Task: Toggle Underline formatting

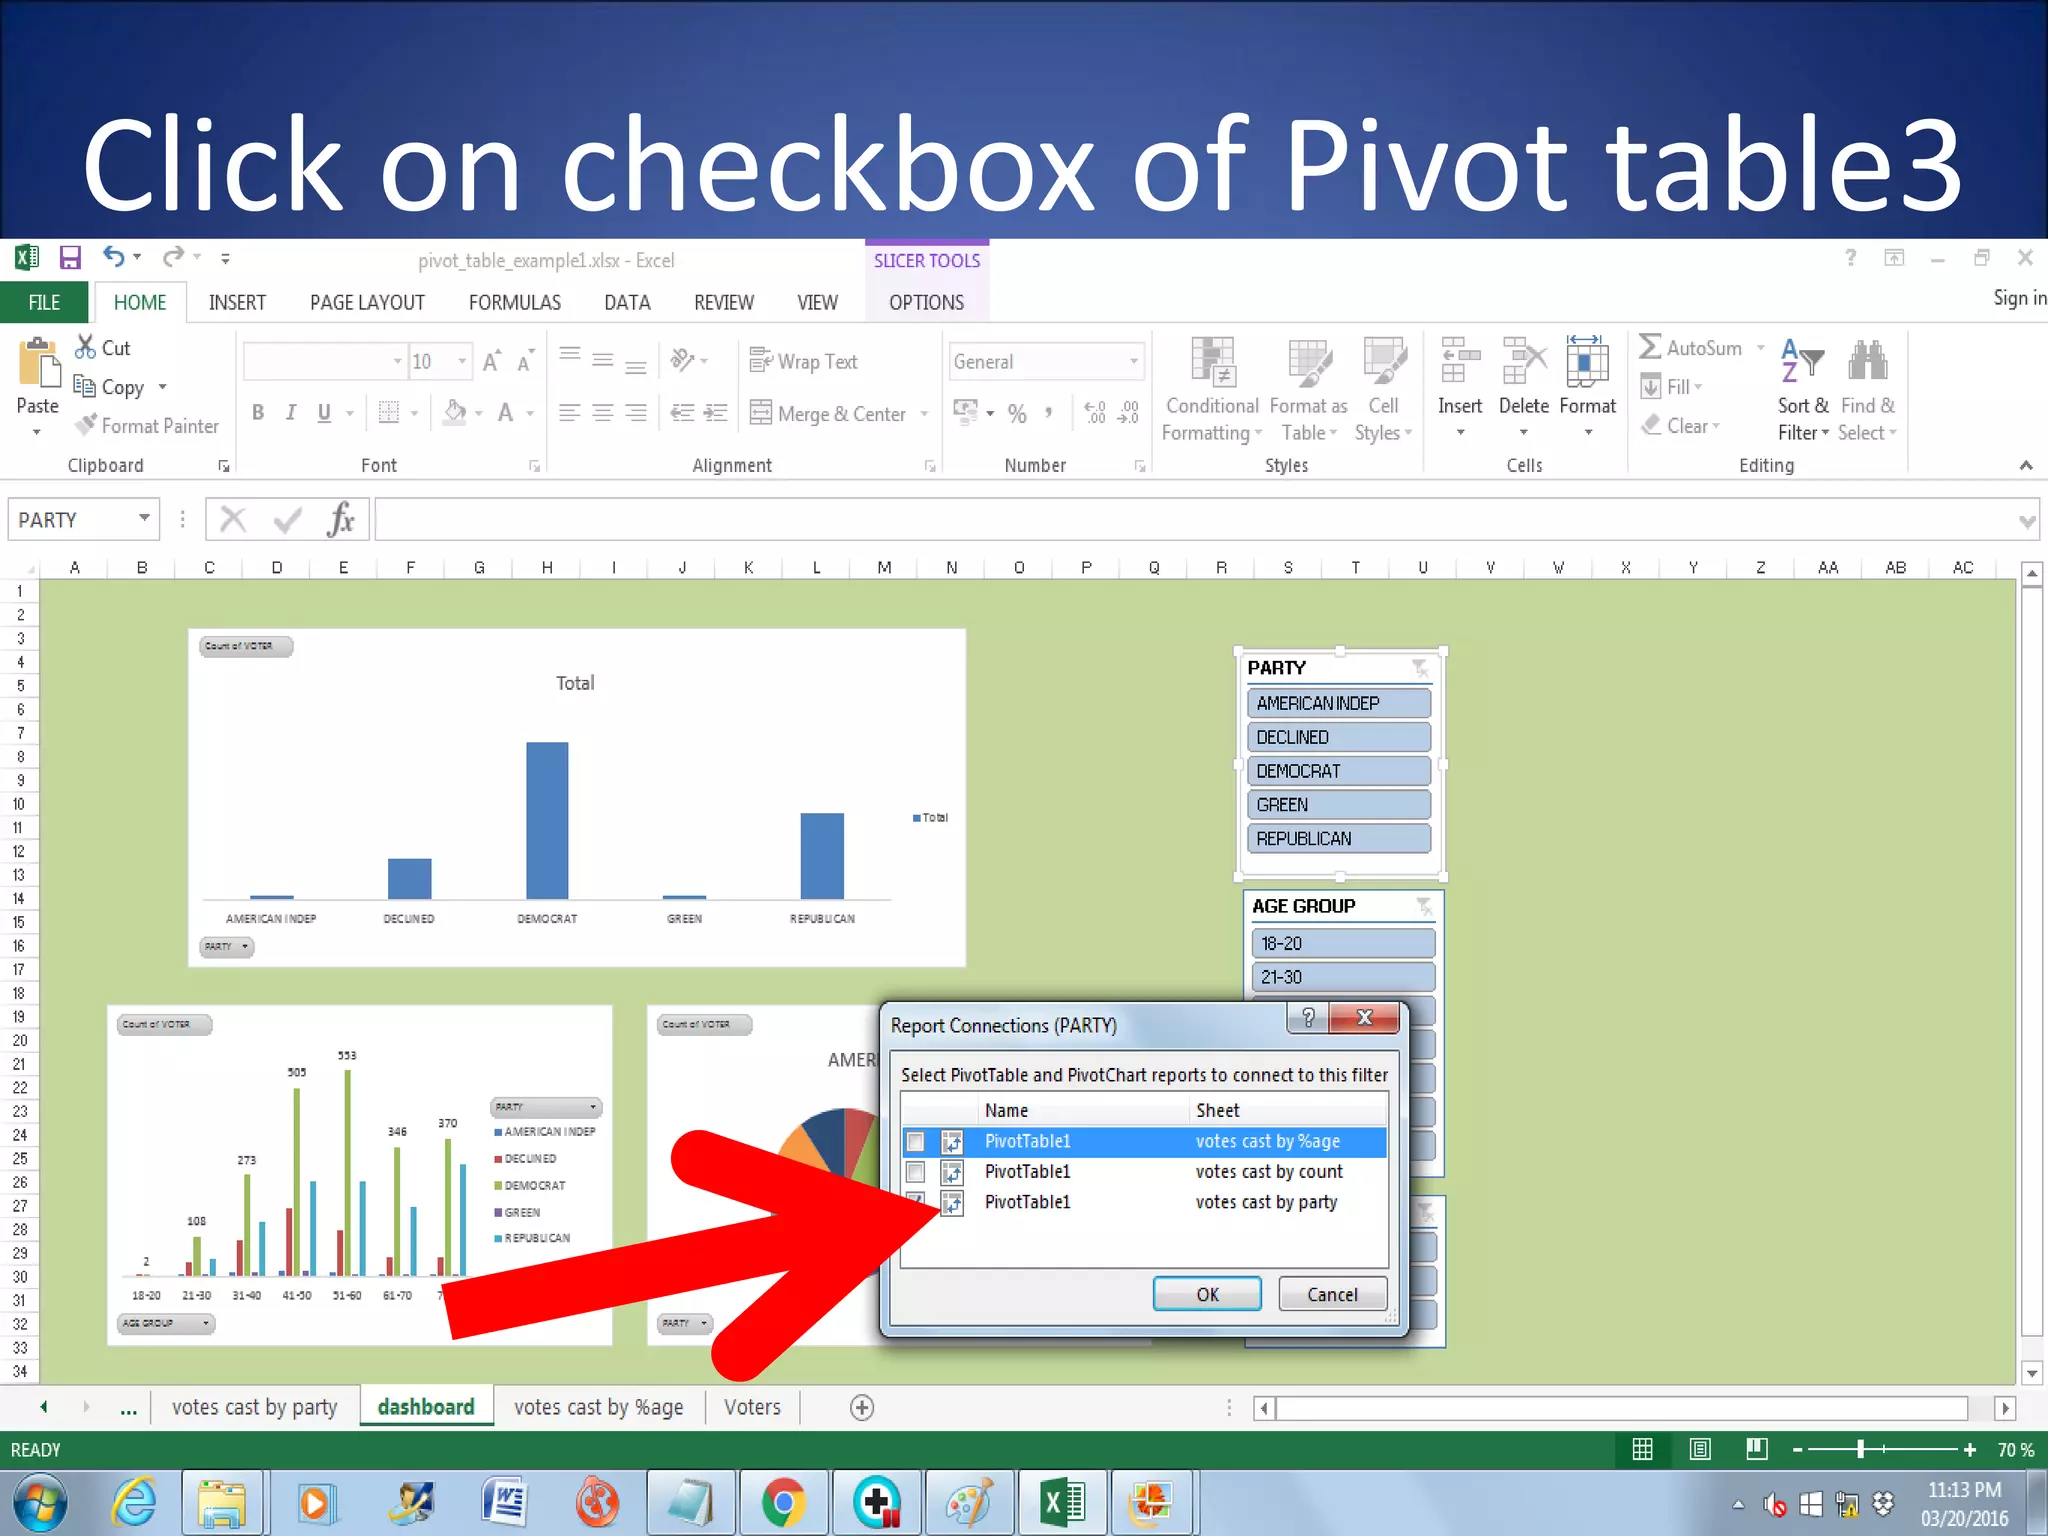Action: (324, 412)
